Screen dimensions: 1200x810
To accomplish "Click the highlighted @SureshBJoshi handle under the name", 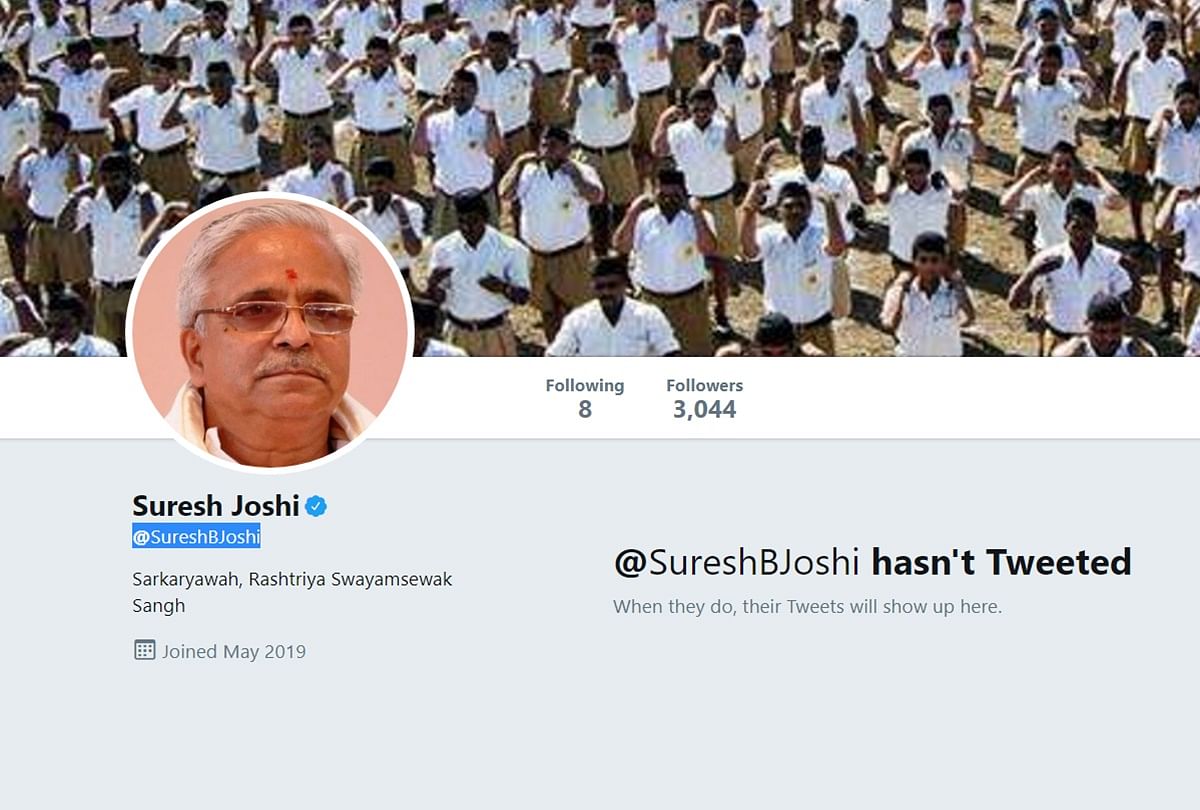I will coord(196,537).
